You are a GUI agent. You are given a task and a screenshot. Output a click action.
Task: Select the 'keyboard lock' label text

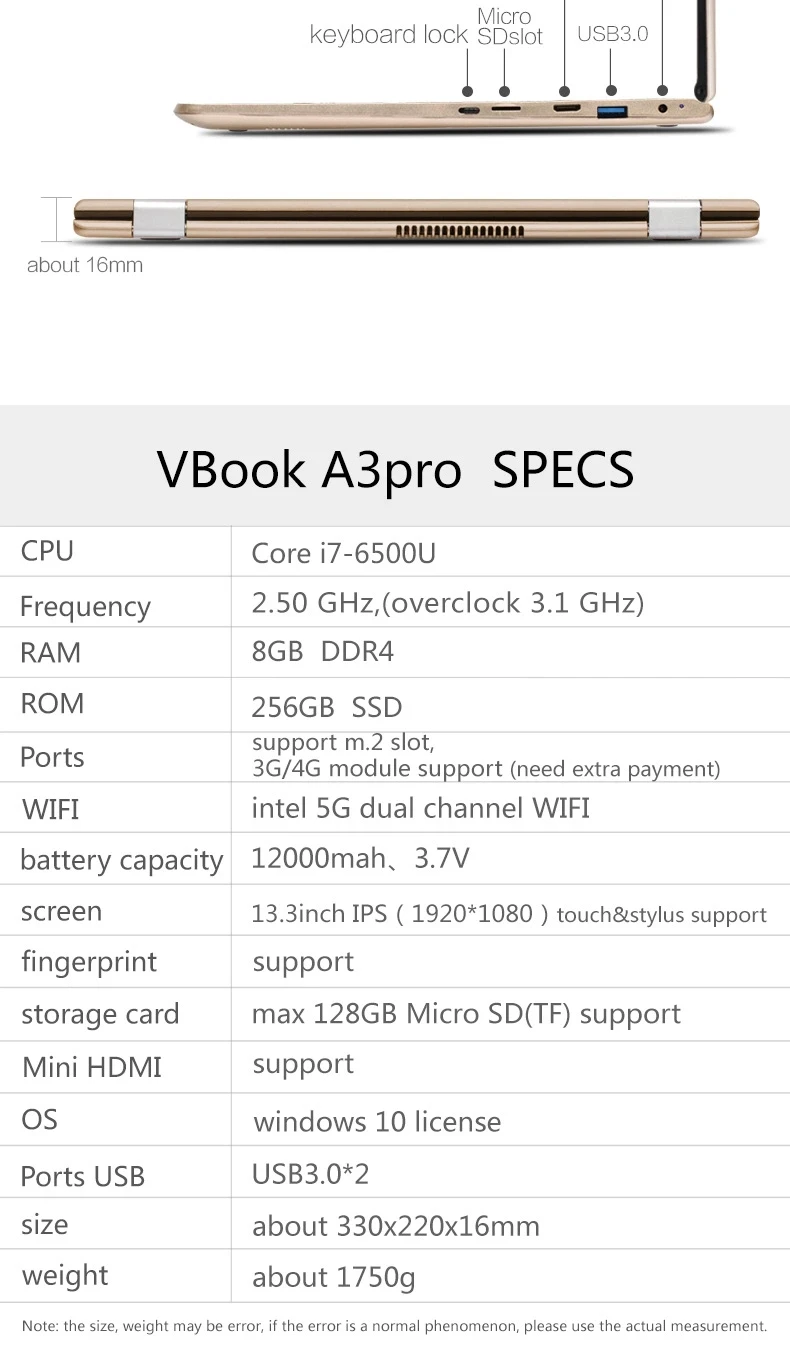point(388,35)
